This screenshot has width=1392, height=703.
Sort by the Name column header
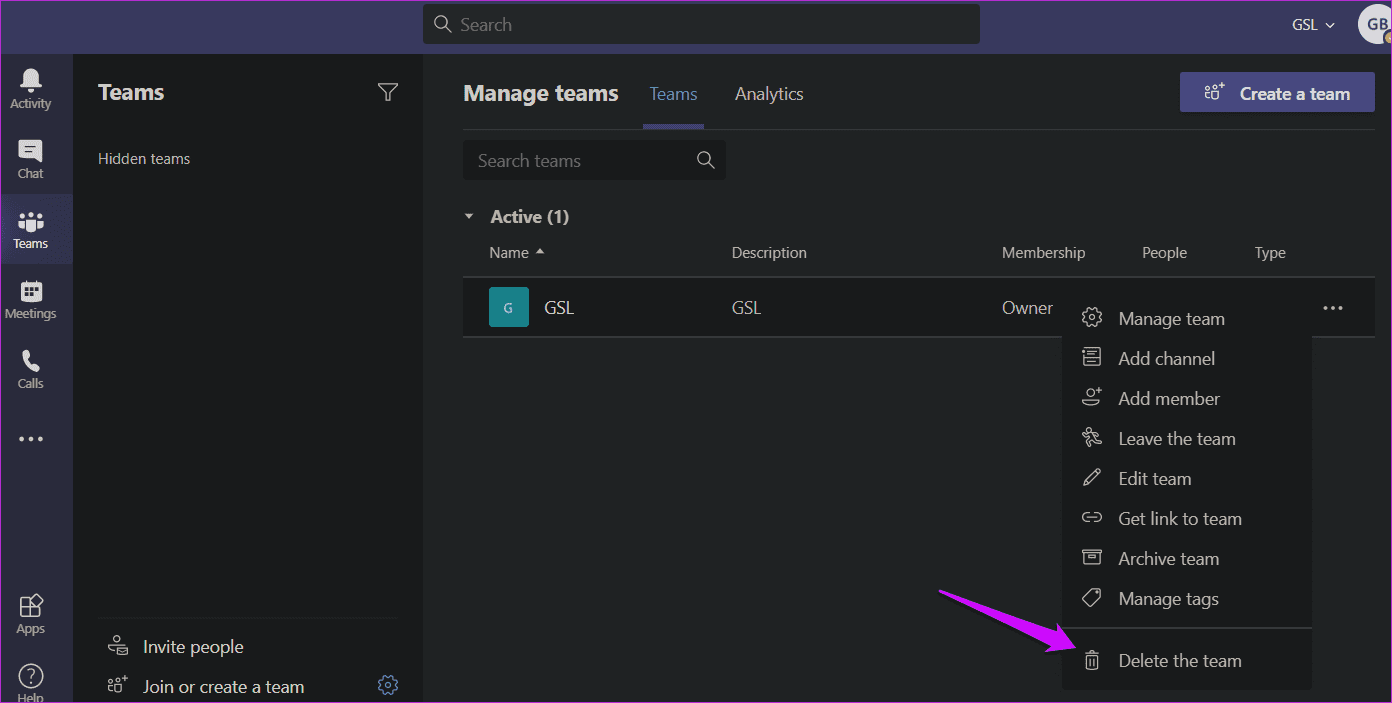click(517, 253)
